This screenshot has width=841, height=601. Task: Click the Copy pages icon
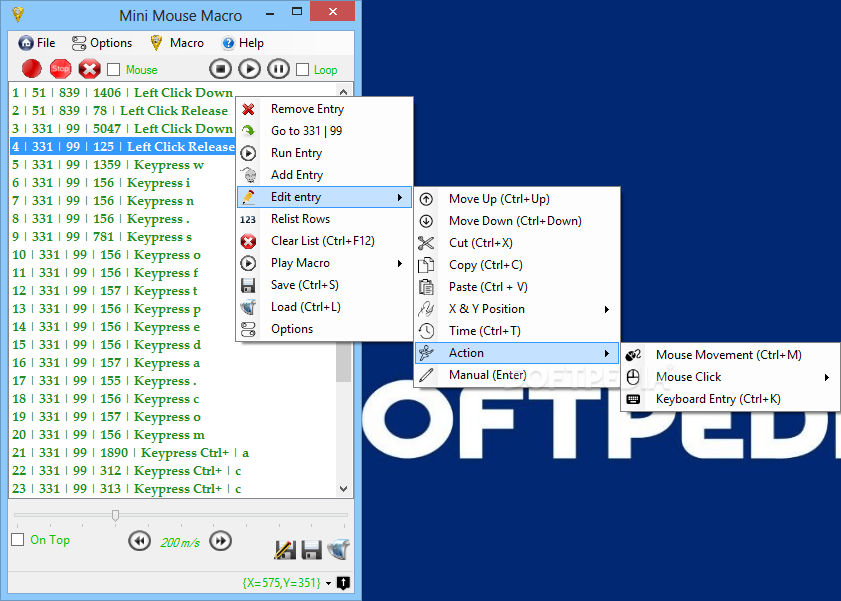click(426, 265)
